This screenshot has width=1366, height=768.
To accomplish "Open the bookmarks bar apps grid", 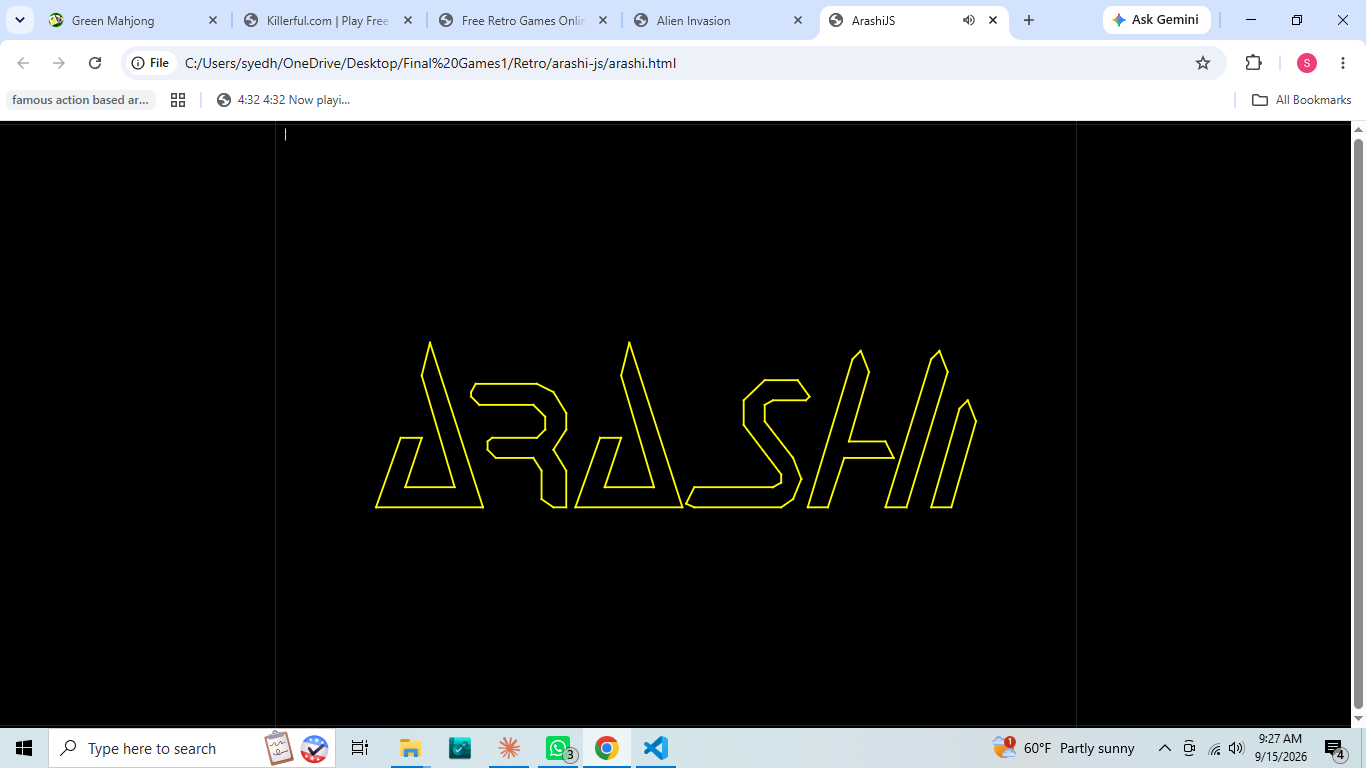I will pos(178,100).
